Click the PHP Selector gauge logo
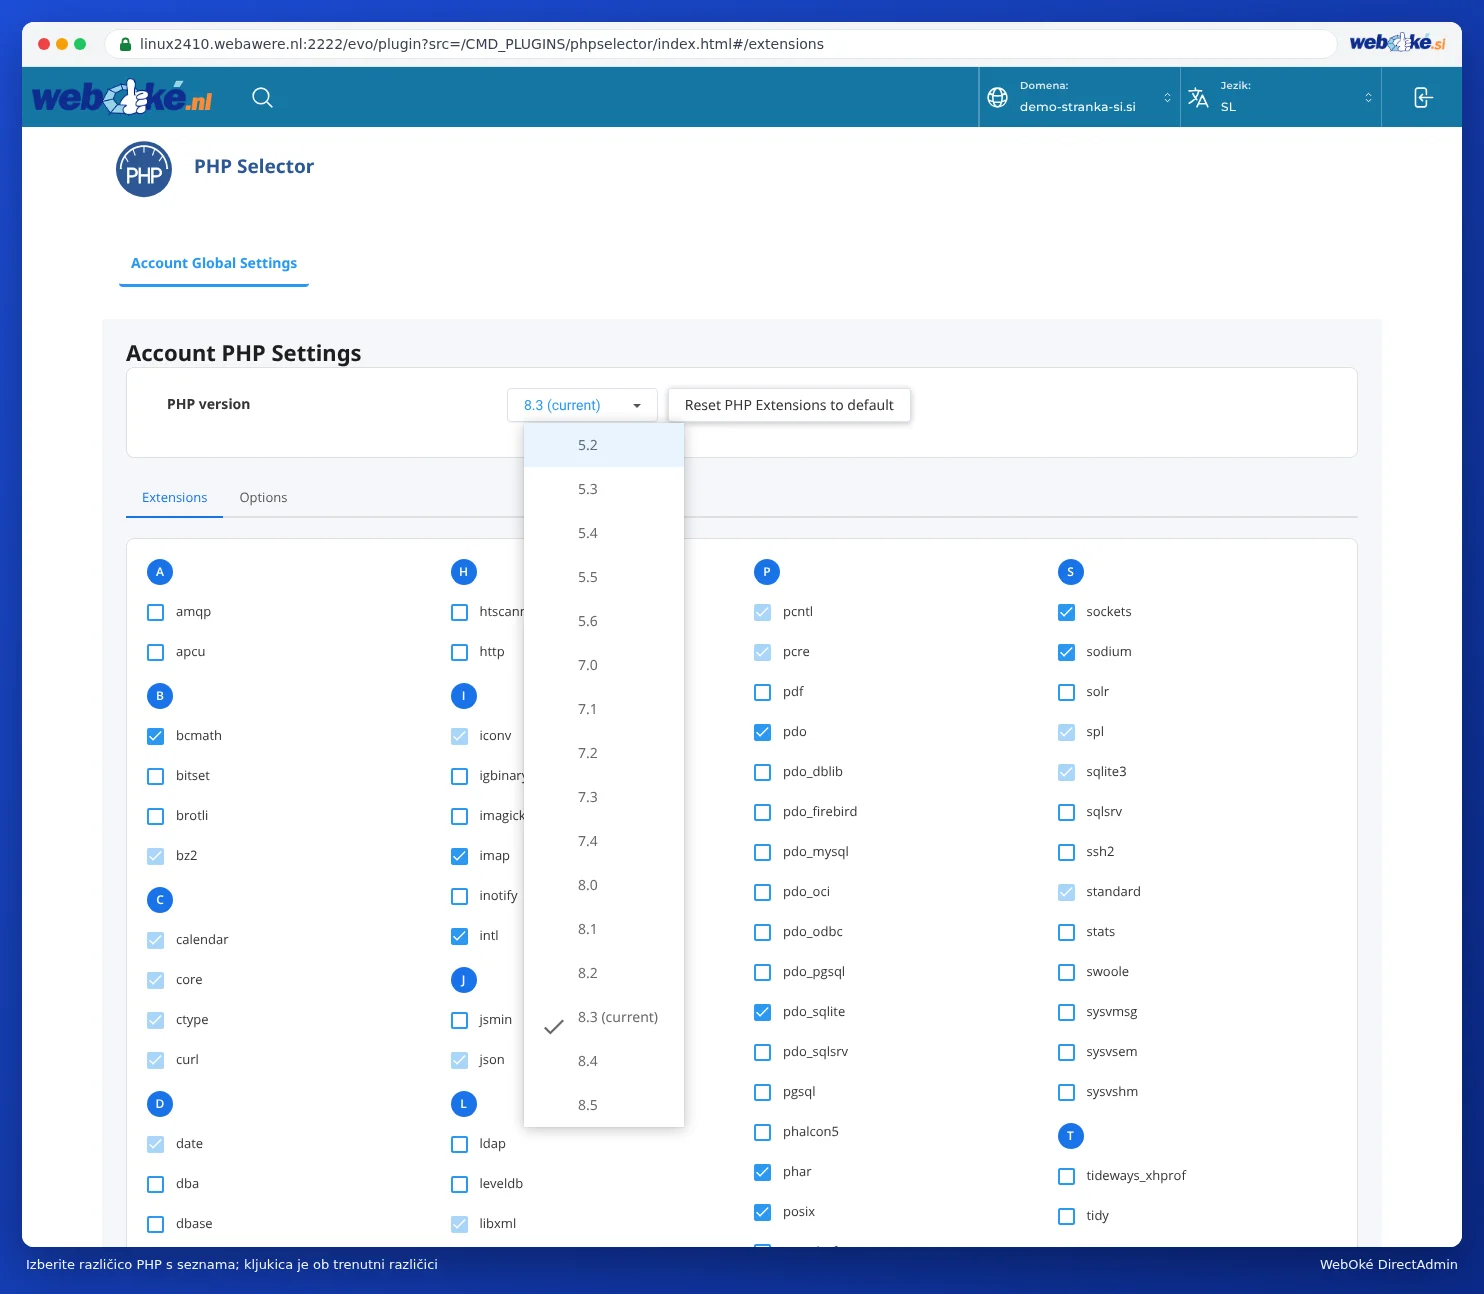 (144, 169)
